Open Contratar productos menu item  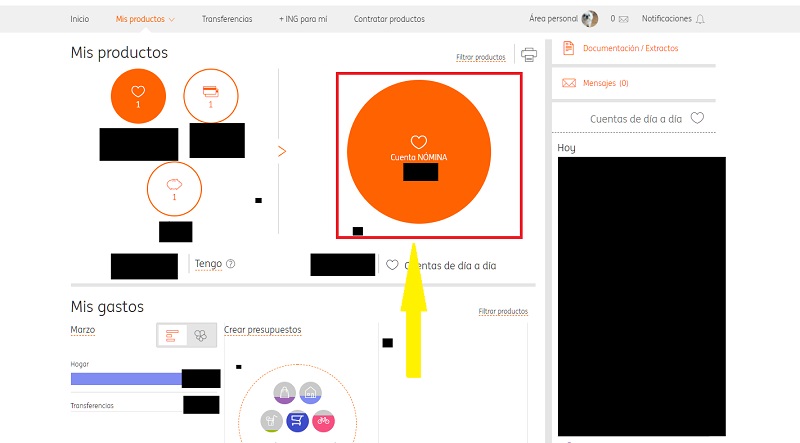click(389, 19)
